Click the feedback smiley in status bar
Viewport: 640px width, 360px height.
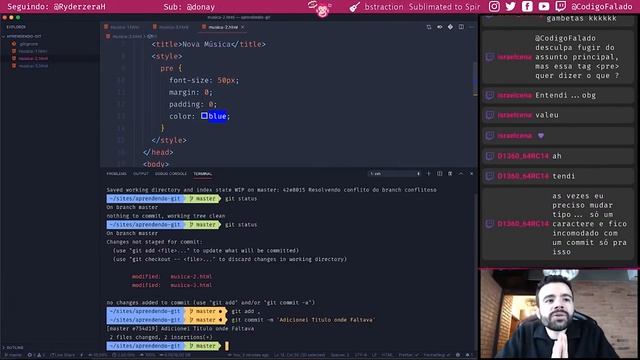point(458,355)
